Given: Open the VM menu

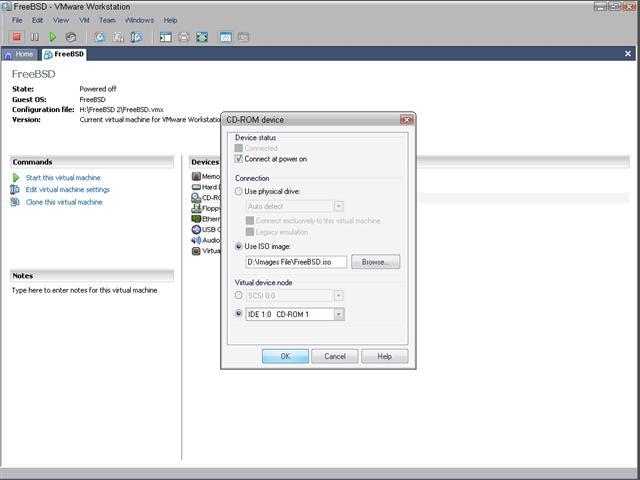Looking at the screenshot, I should 84,20.
